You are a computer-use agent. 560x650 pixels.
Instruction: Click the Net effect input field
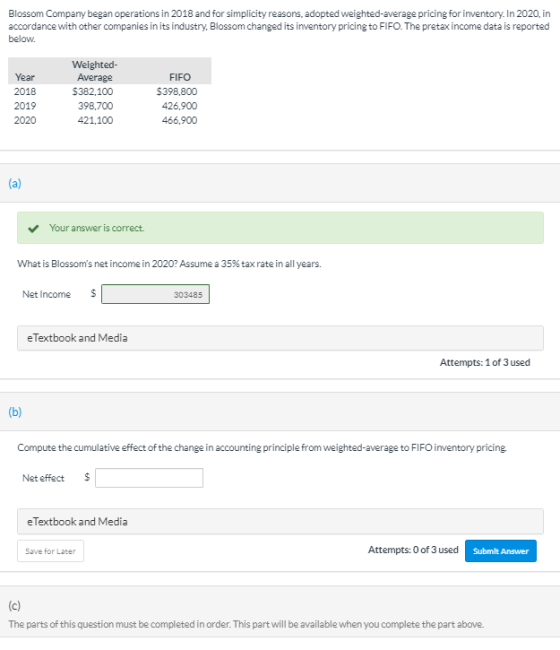[x=149, y=478]
